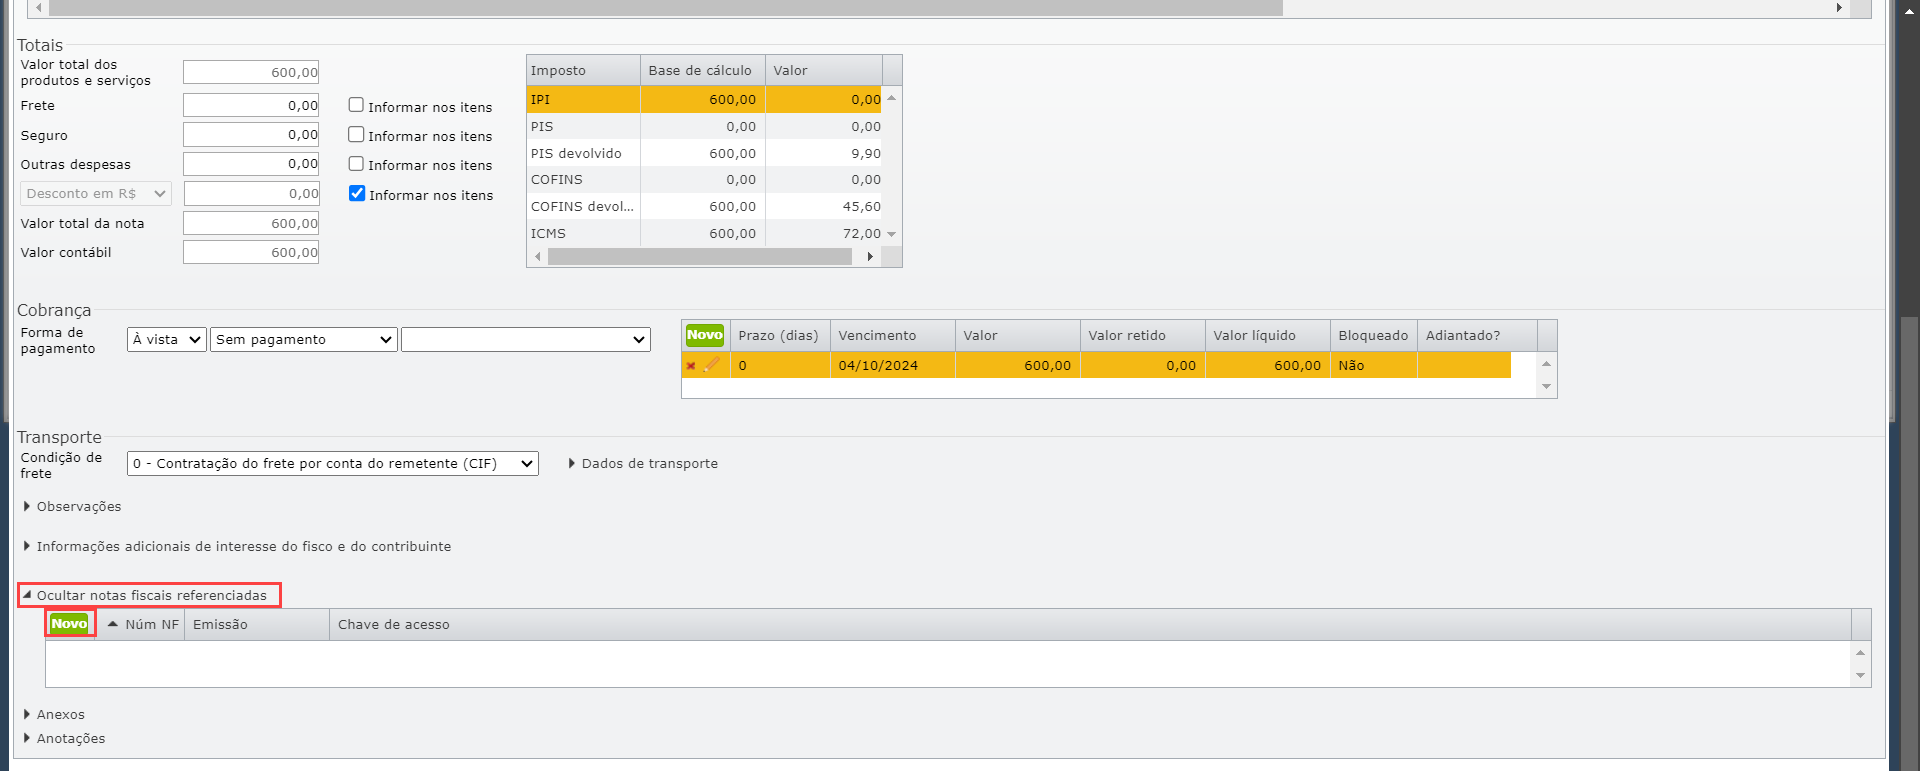The width and height of the screenshot is (1920, 771).
Task: Select the 'PIS devolvido' tax row
Action: coord(705,153)
